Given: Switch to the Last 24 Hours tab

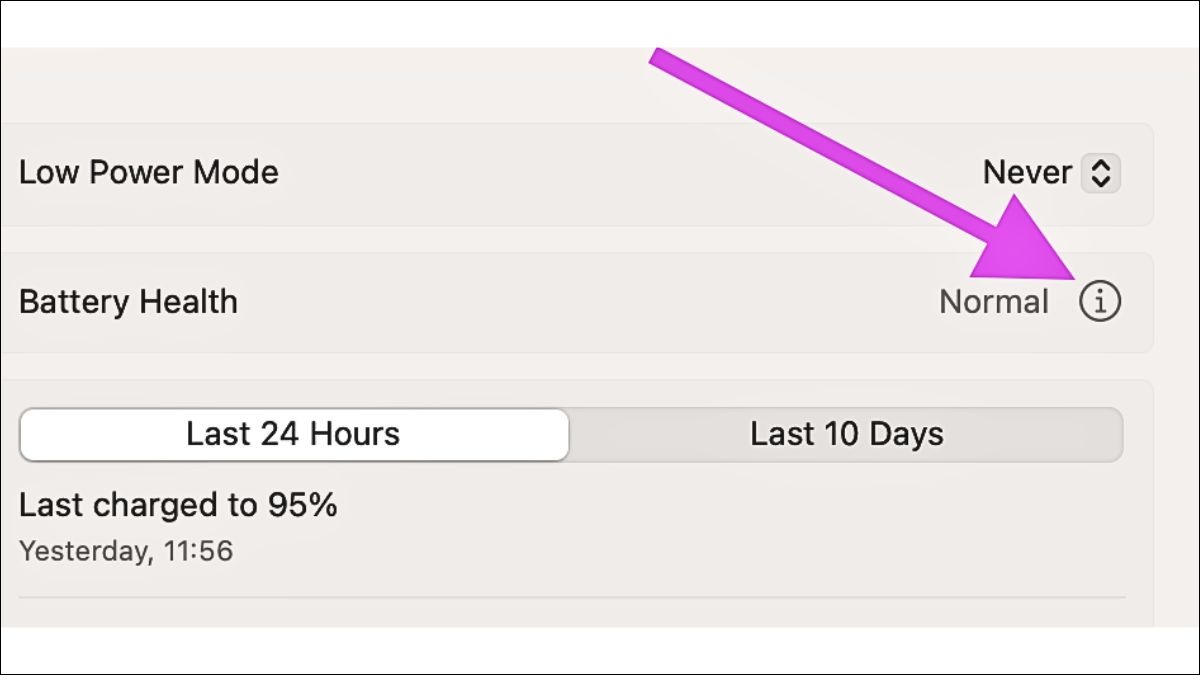Looking at the screenshot, I should 294,435.
